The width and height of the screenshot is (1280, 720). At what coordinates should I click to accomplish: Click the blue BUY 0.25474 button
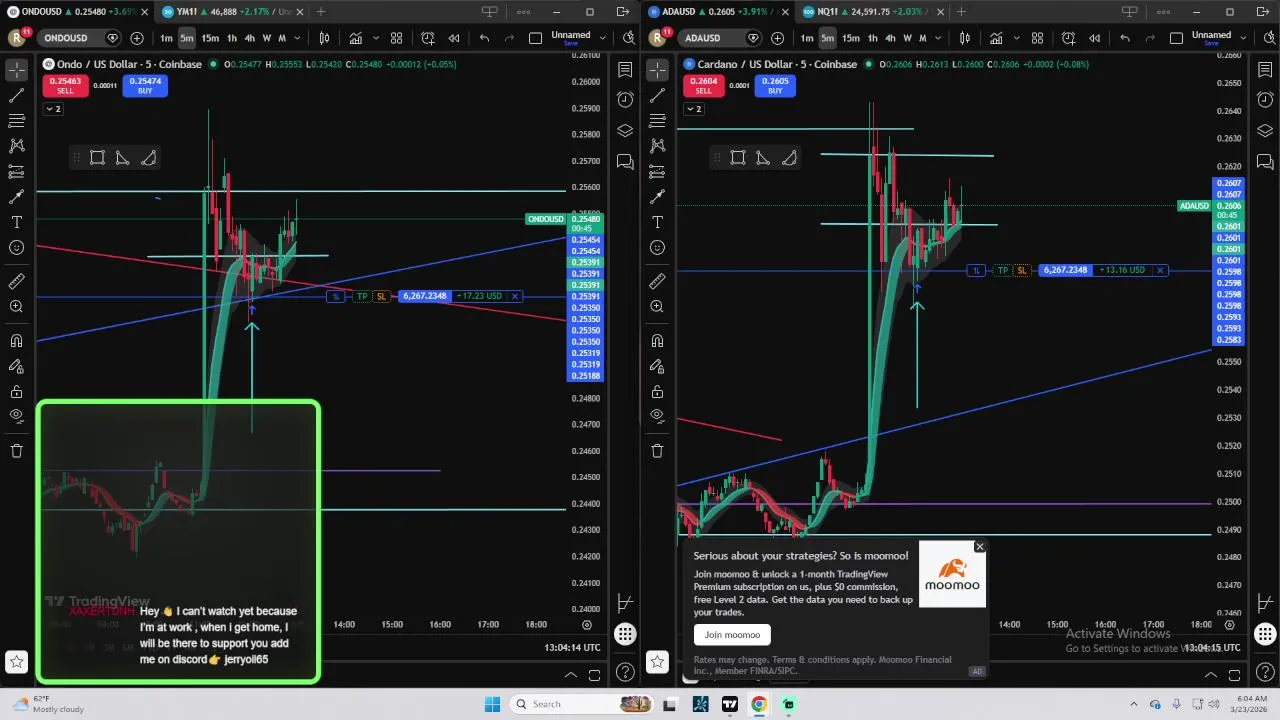pyautogui.click(x=145, y=86)
